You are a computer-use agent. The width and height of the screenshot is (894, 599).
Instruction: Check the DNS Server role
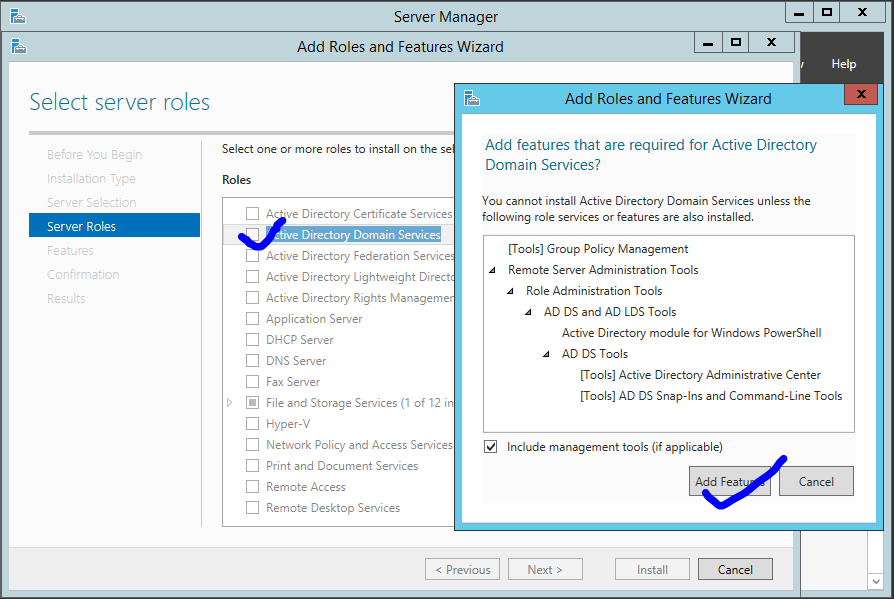point(252,361)
